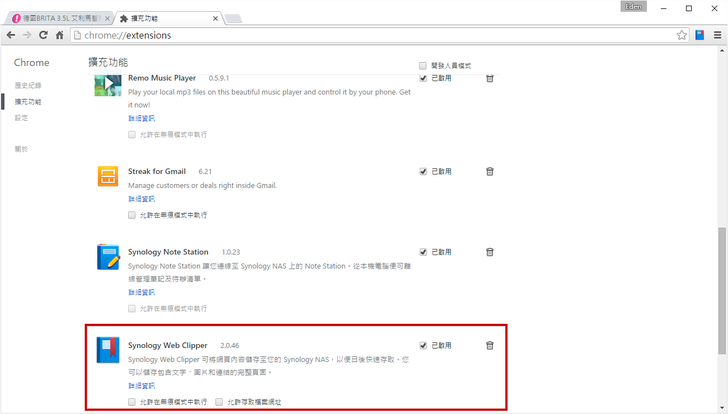
Task: Open About in the Chrome sidebar
Action: (21, 149)
